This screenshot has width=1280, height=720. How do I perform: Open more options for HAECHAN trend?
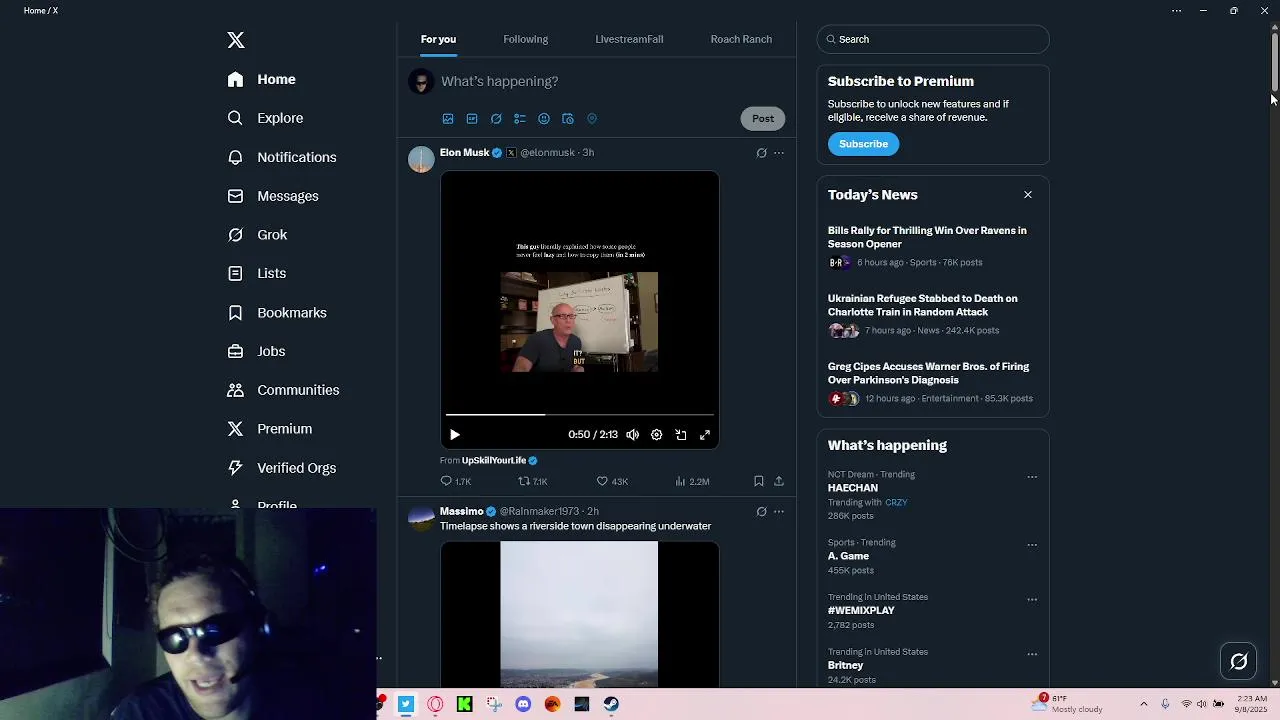click(1032, 477)
